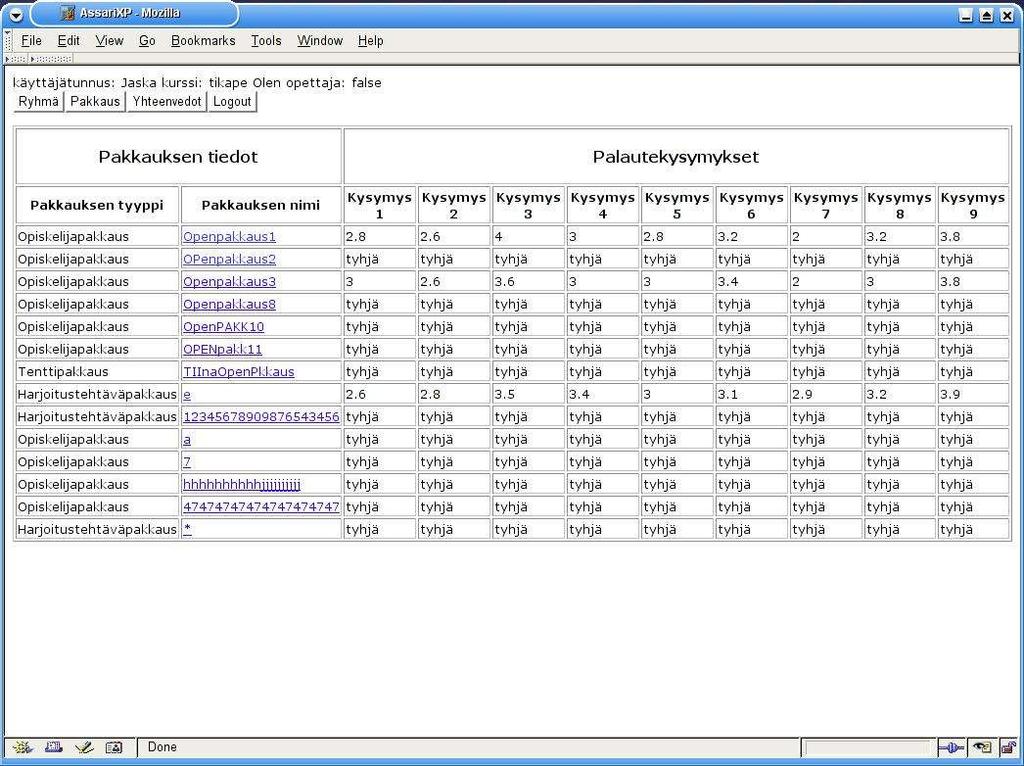The height and width of the screenshot is (766, 1024).
Task: Open the TIInaOpenPkkaus link
Action: pyautogui.click(x=238, y=372)
